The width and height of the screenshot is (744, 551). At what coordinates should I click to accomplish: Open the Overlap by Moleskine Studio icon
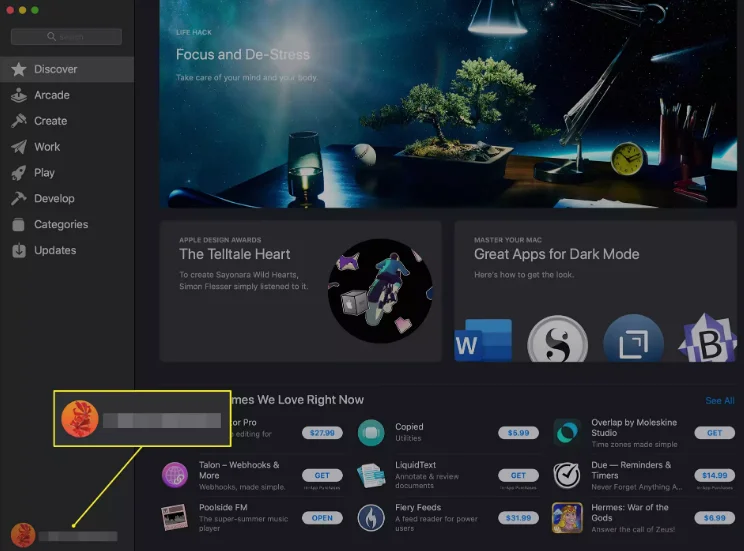click(567, 432)
